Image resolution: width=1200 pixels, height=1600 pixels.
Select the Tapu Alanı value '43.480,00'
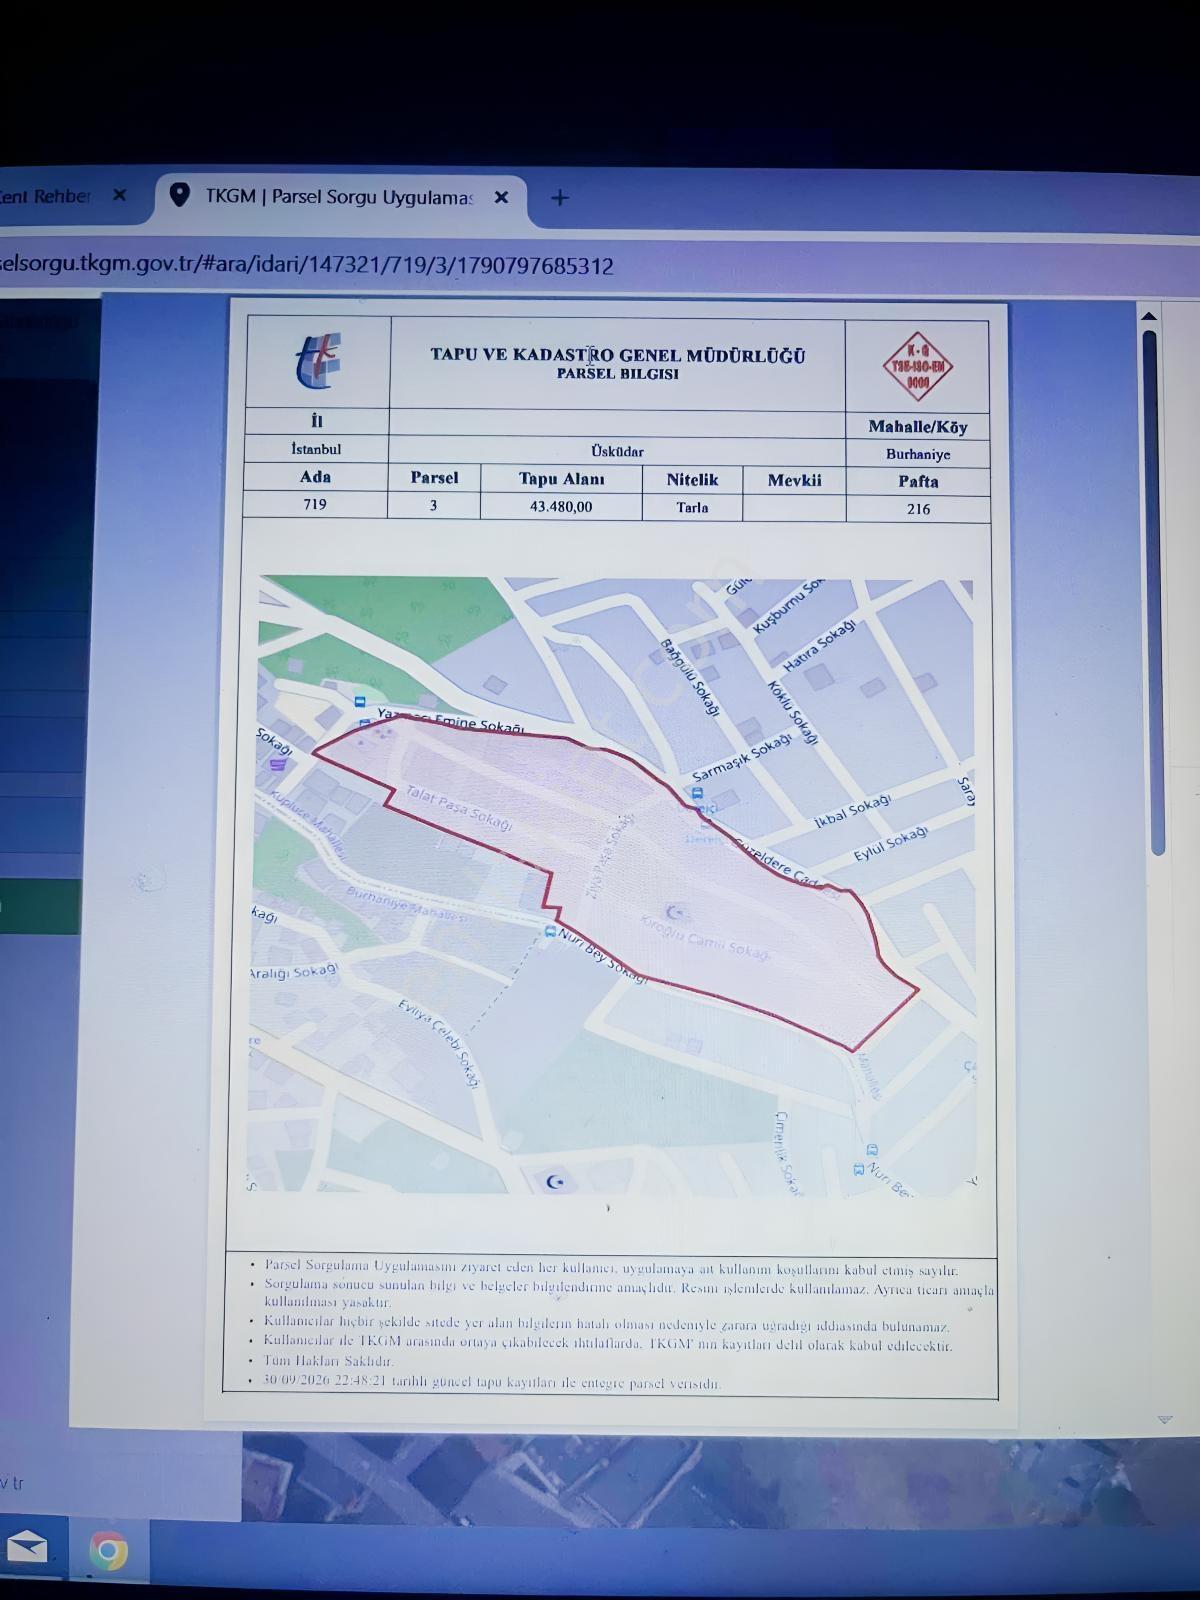coord(561,507)
